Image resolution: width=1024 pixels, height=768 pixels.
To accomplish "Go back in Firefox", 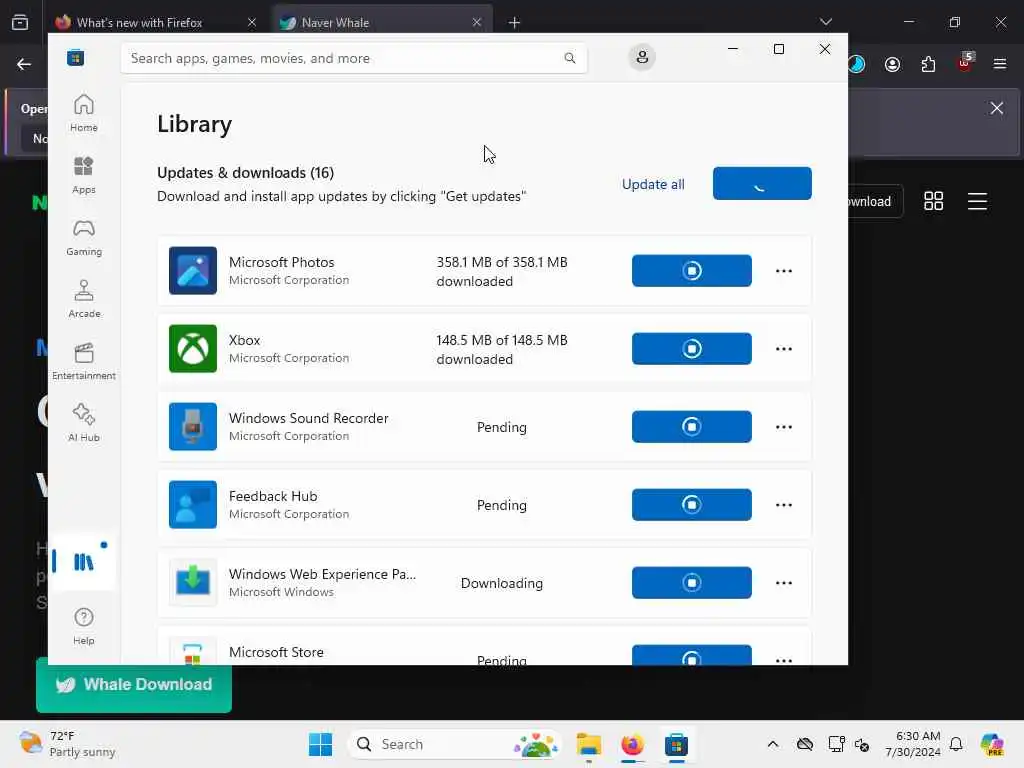I will coord(24,64).
